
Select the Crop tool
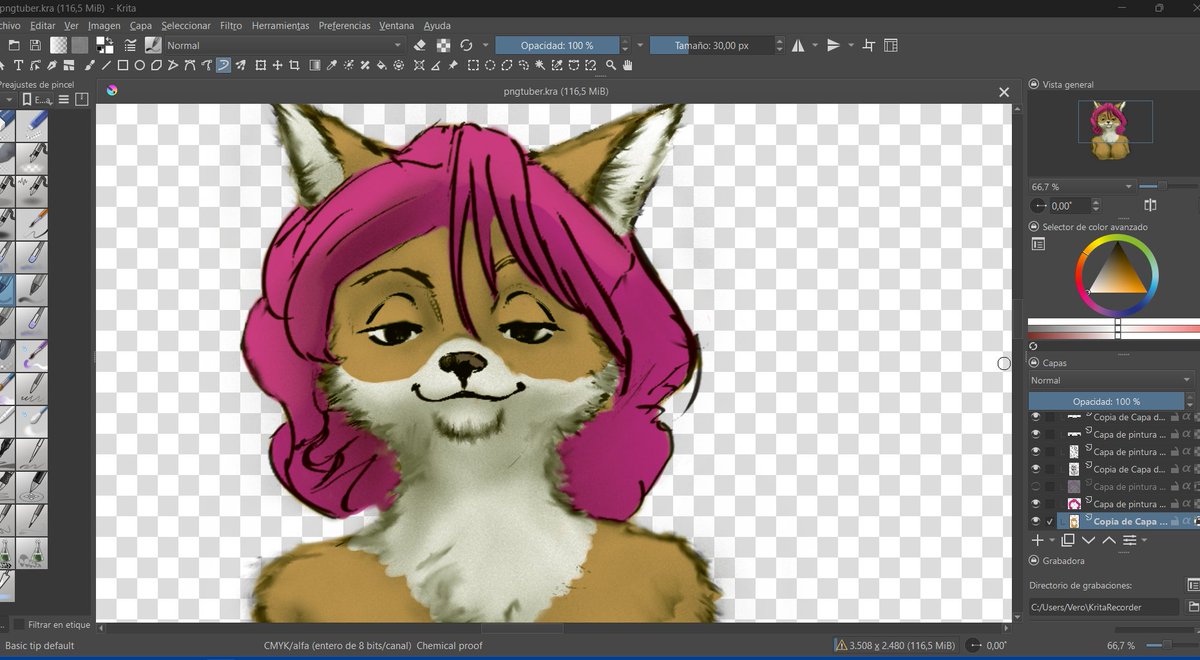(x=294, y=65)
